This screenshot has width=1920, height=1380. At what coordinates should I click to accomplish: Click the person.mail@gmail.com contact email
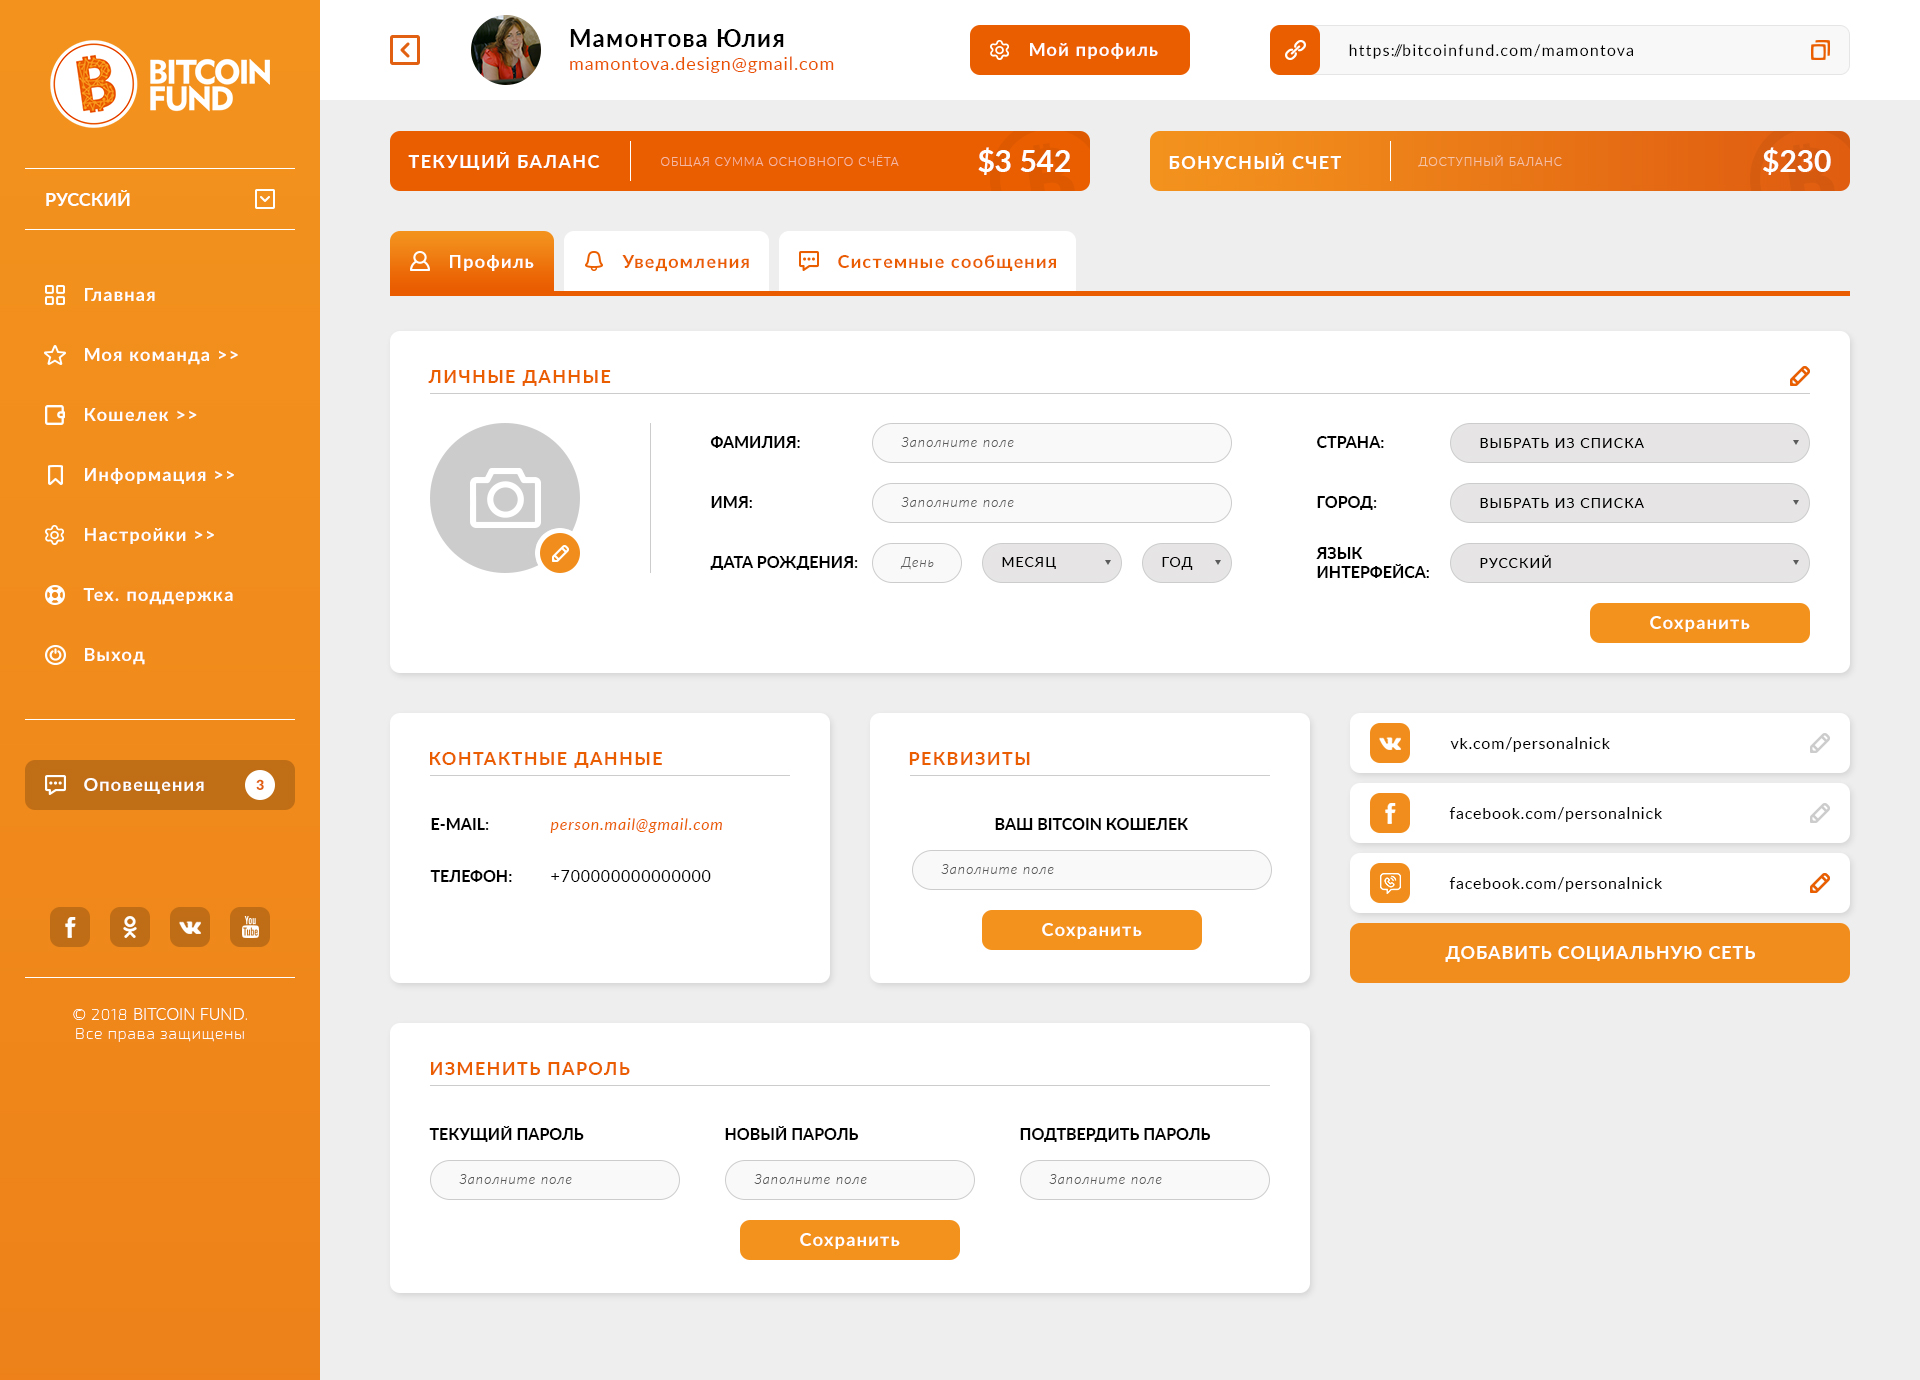[636, 825]
